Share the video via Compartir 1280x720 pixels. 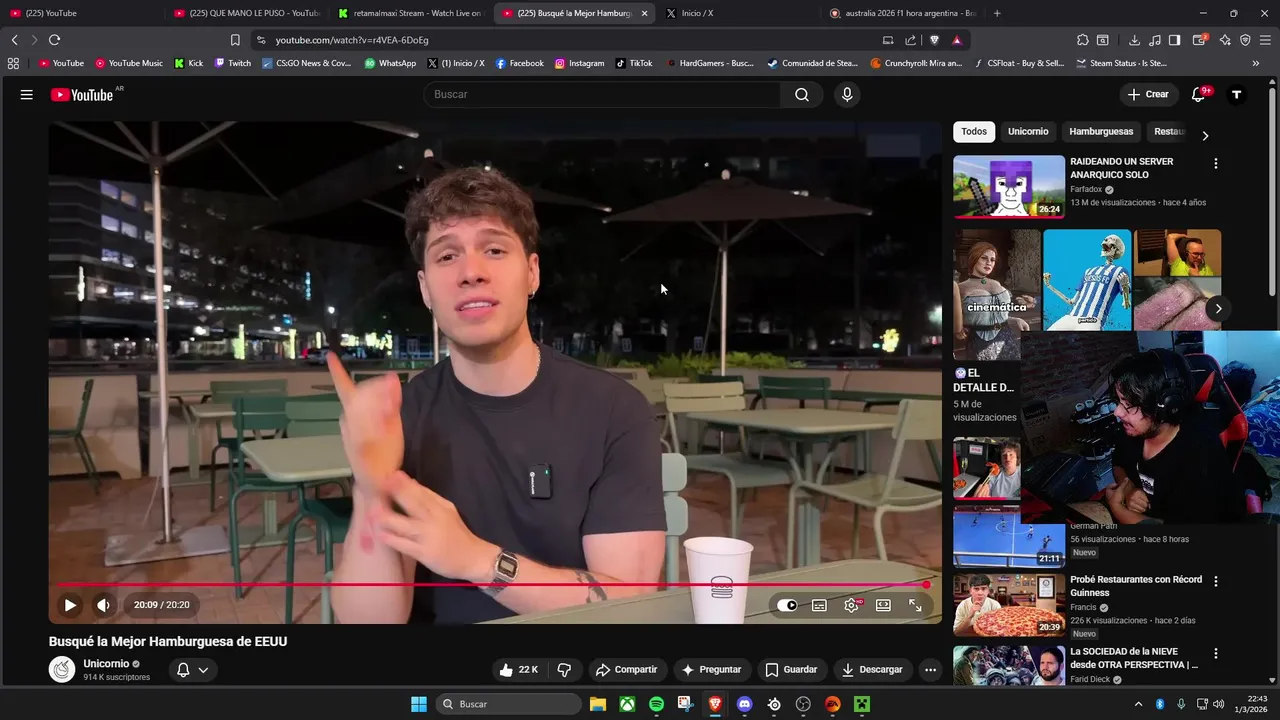pos(626,670)
